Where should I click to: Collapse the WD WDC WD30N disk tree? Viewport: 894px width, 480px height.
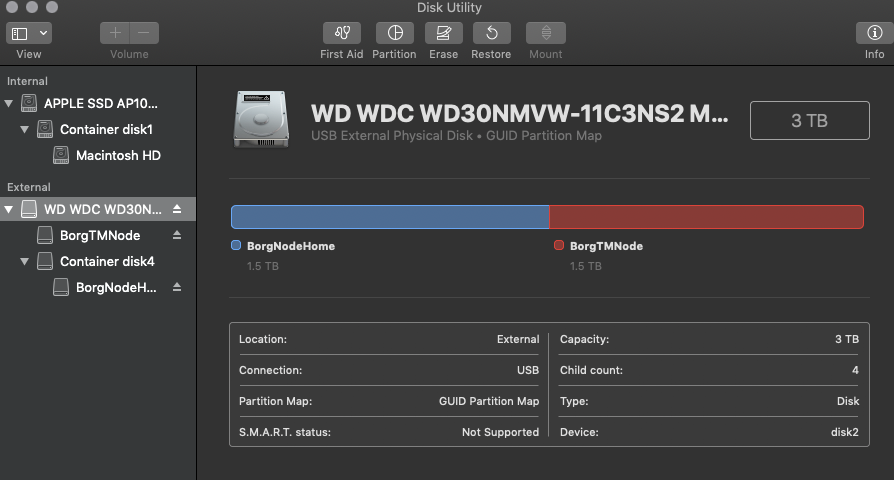click(x=9, y=209)
